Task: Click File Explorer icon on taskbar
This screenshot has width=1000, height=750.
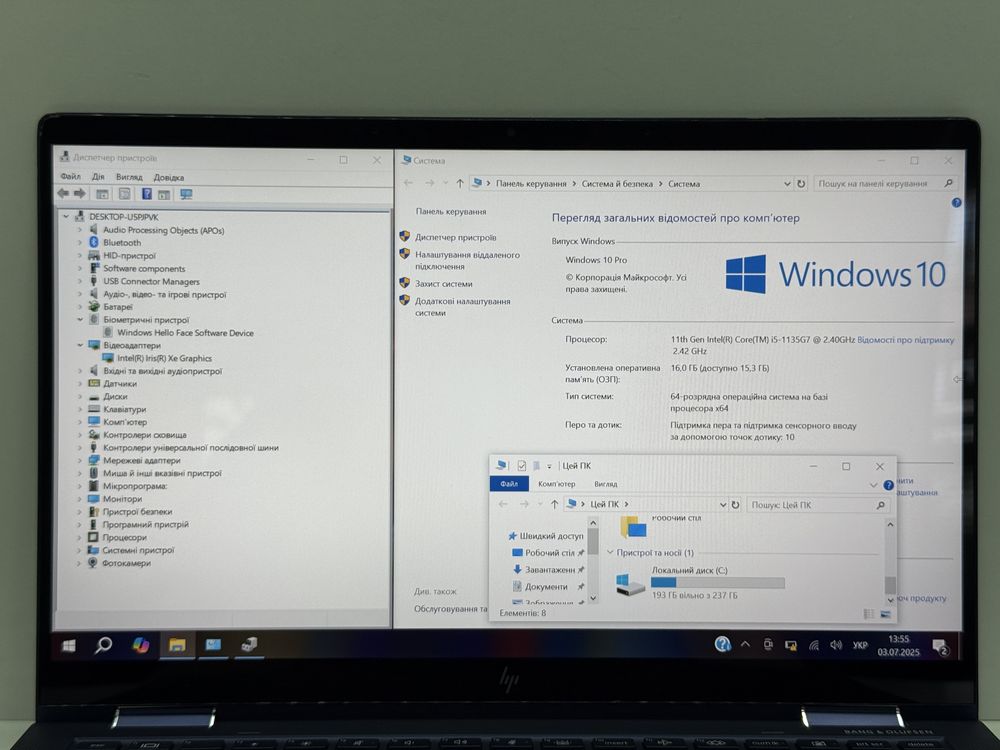Action: pos(177,645)
